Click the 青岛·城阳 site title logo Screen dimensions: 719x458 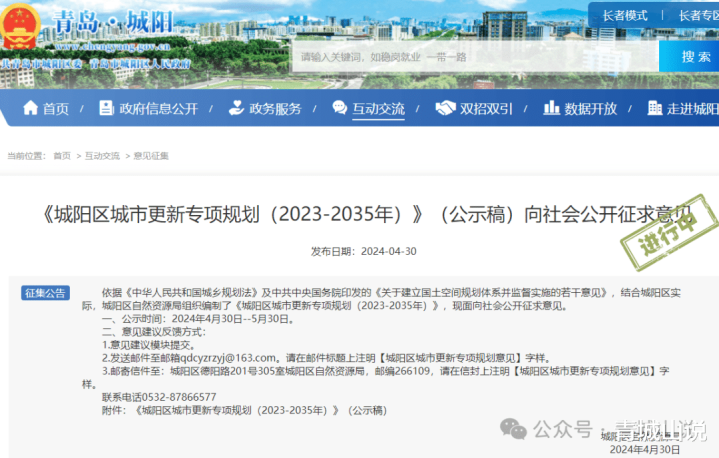(113, 22)
